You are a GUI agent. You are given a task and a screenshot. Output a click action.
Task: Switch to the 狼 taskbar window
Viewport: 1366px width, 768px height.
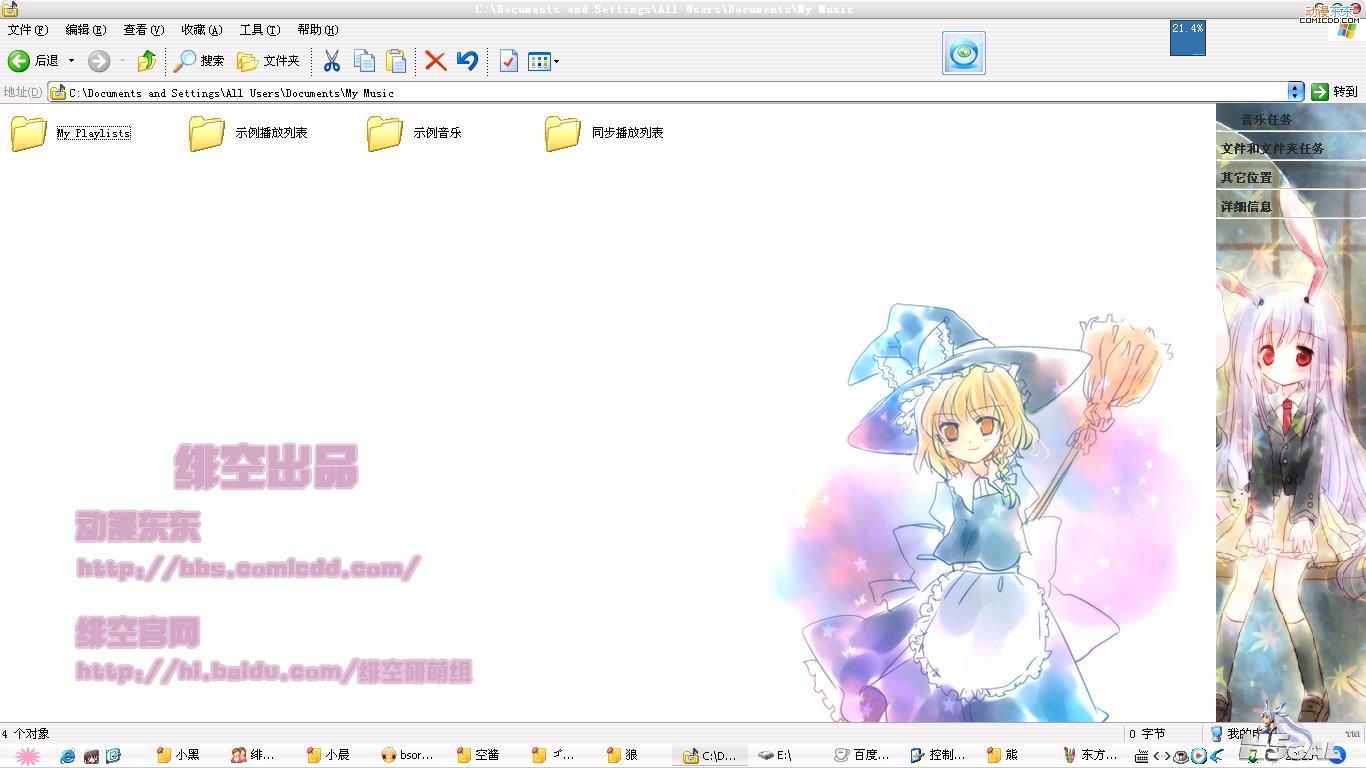click(x=623, y=756)
